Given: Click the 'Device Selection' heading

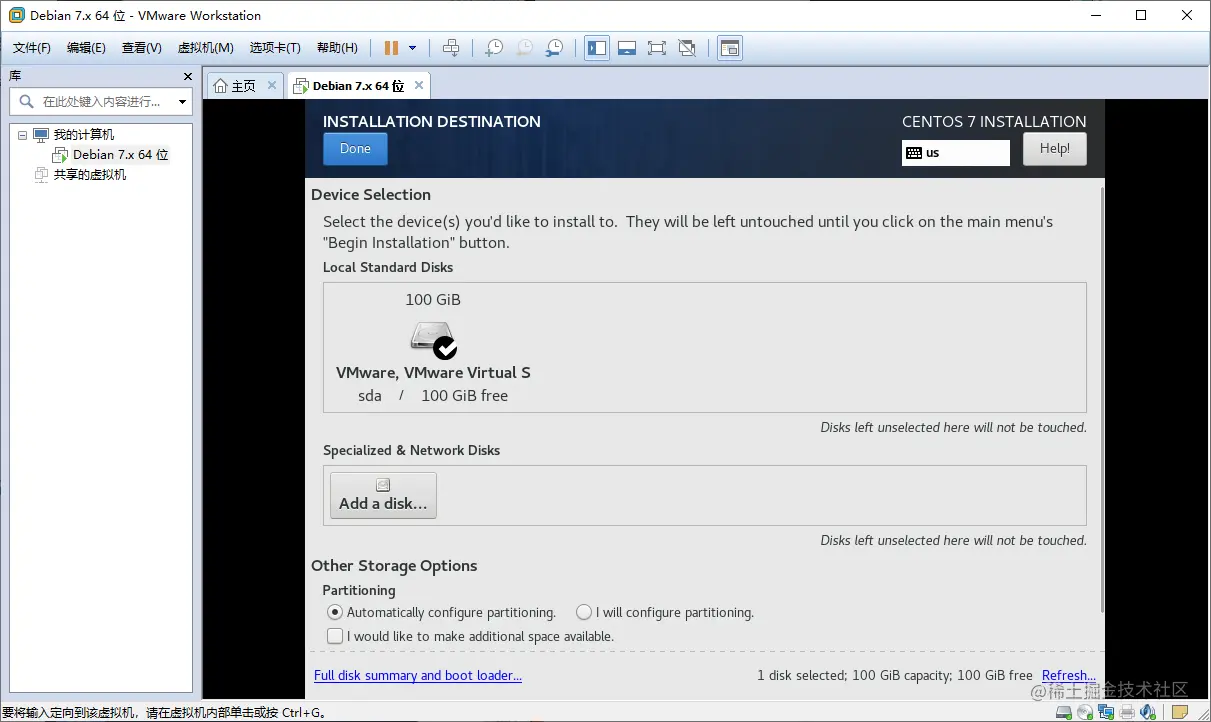Looking at the screenshot, I should (371, 195).
